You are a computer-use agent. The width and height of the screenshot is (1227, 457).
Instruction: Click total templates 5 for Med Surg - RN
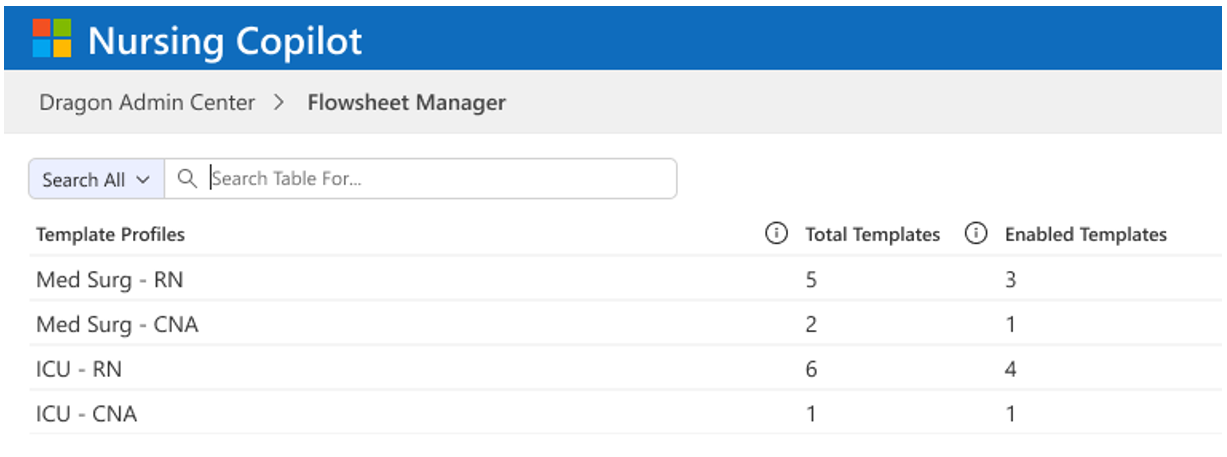[811, 280]
